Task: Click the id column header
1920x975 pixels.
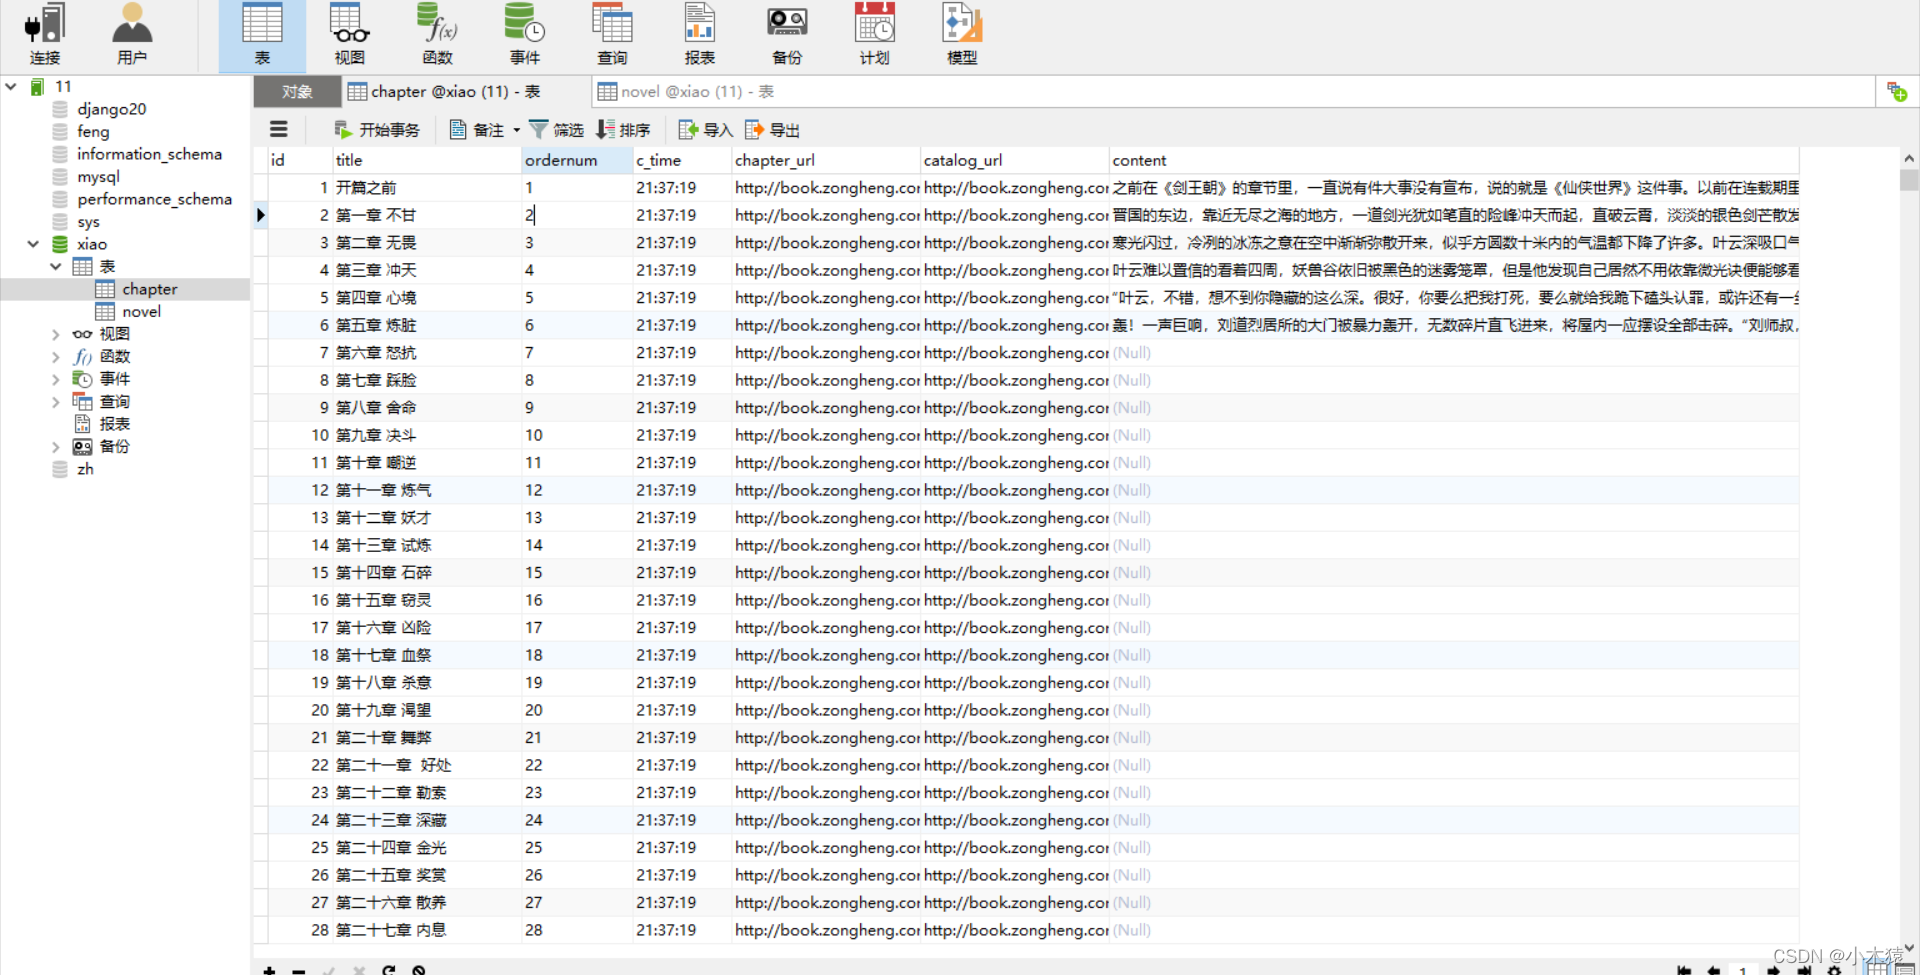Action: pos(299,160)
